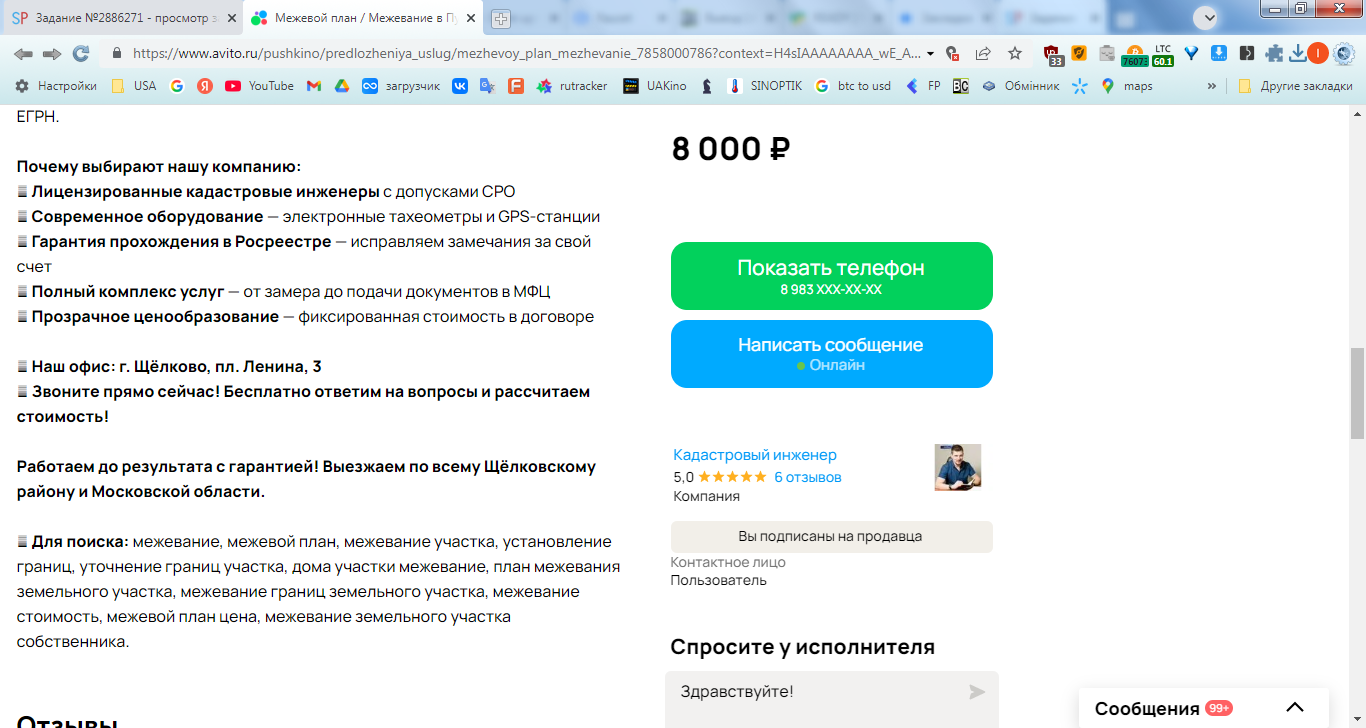The image size is (1366, 728).
Task: Open uBlock extension showing 33
Action: pyautogui.click(x=1053, y=55)
